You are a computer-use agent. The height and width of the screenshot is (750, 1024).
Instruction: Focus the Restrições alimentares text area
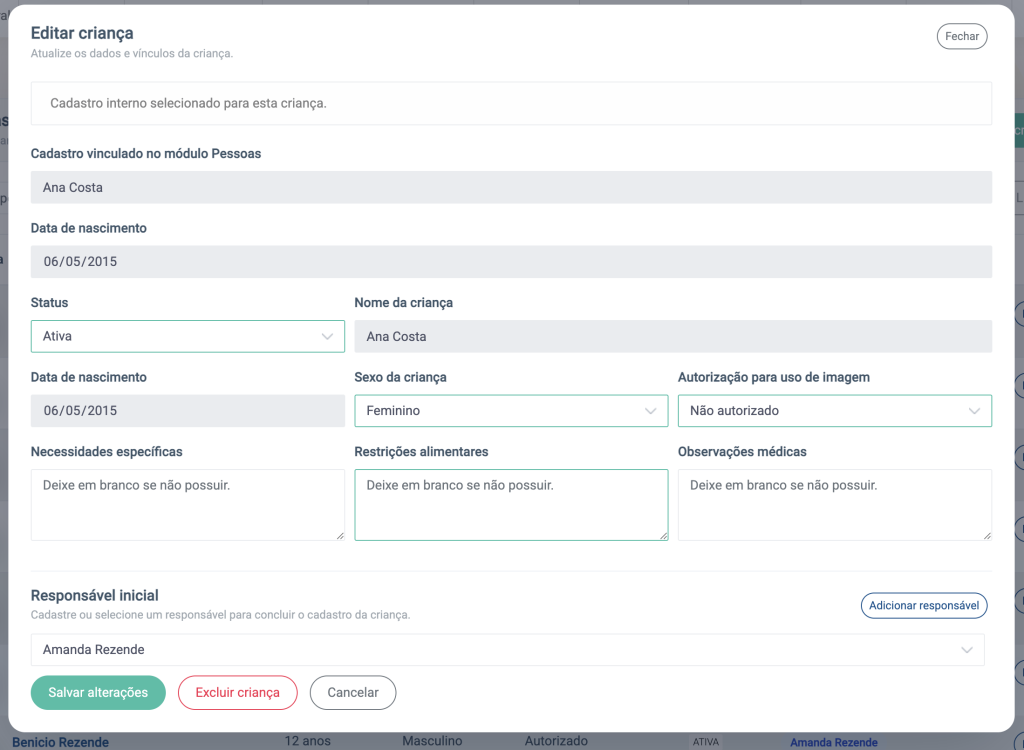pyautogui.click(x=510, y=505)
